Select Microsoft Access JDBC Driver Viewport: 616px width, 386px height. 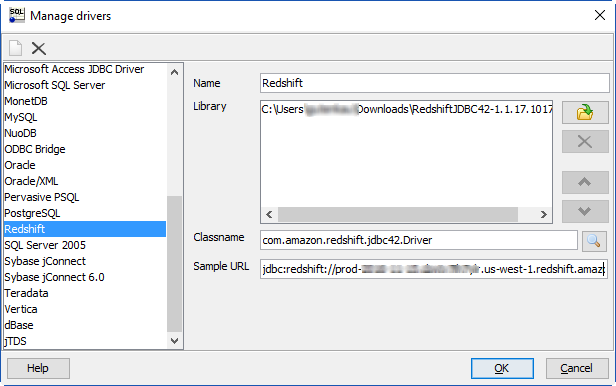tap(85, 69)
